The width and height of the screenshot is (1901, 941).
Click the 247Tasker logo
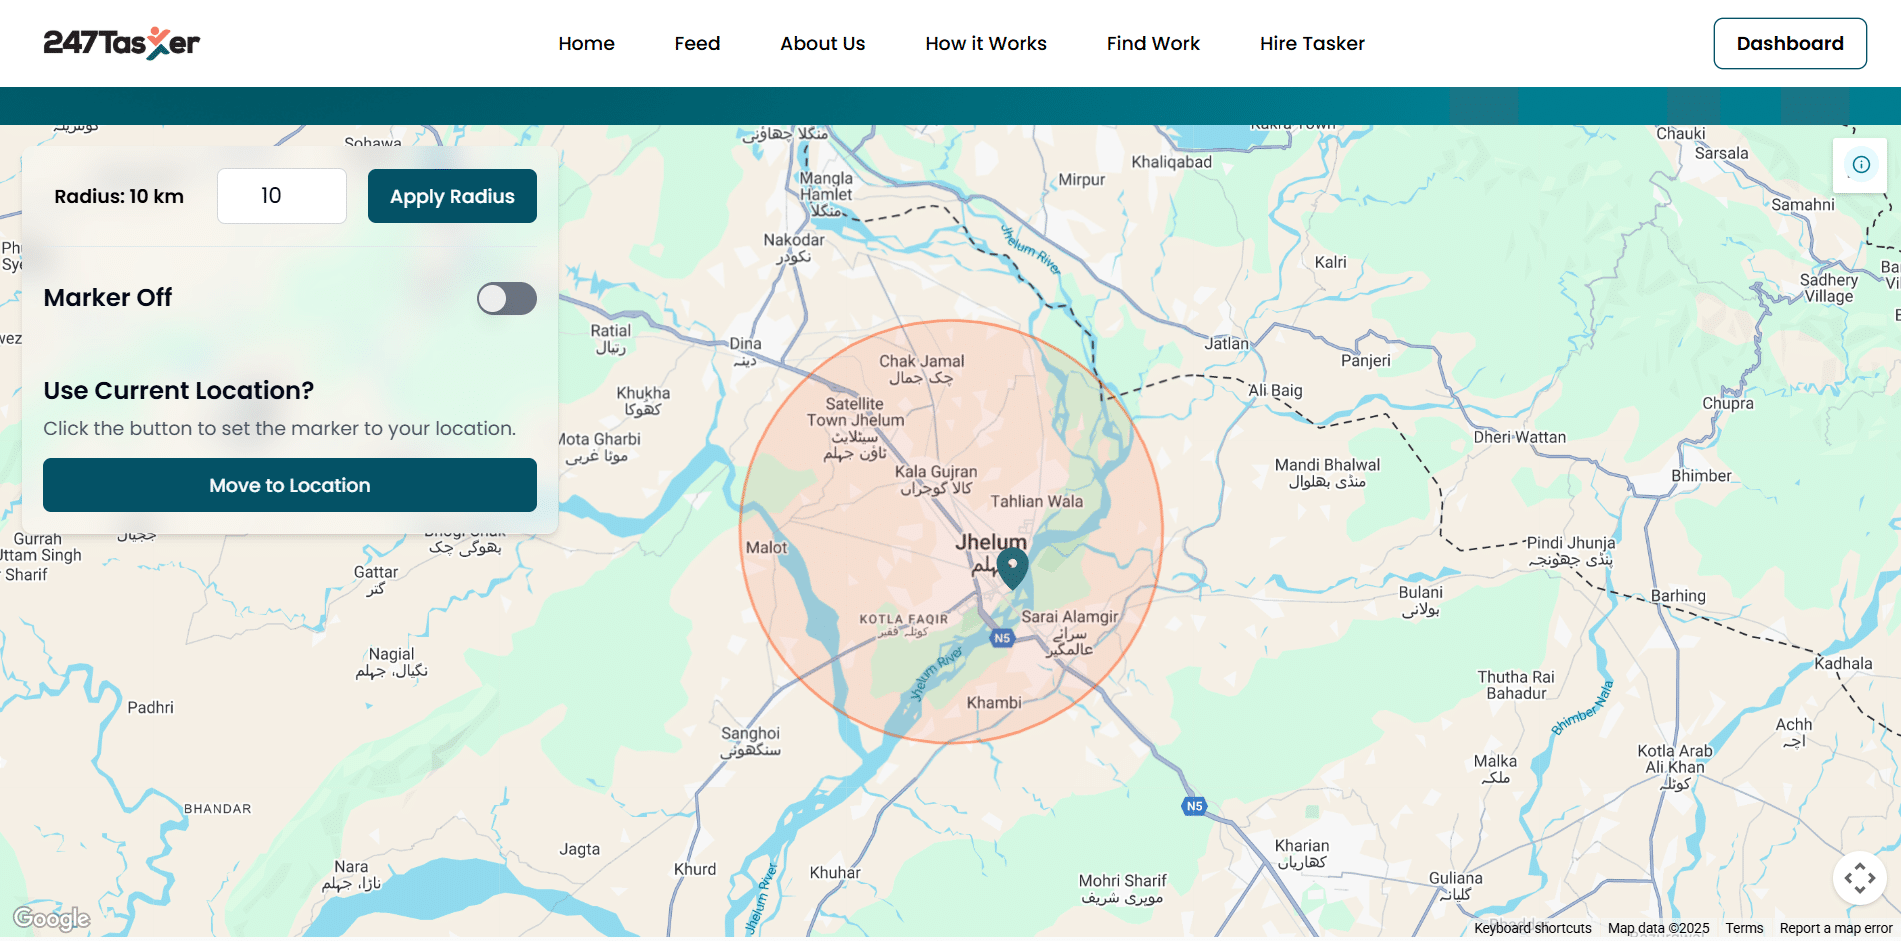point(121,43)
